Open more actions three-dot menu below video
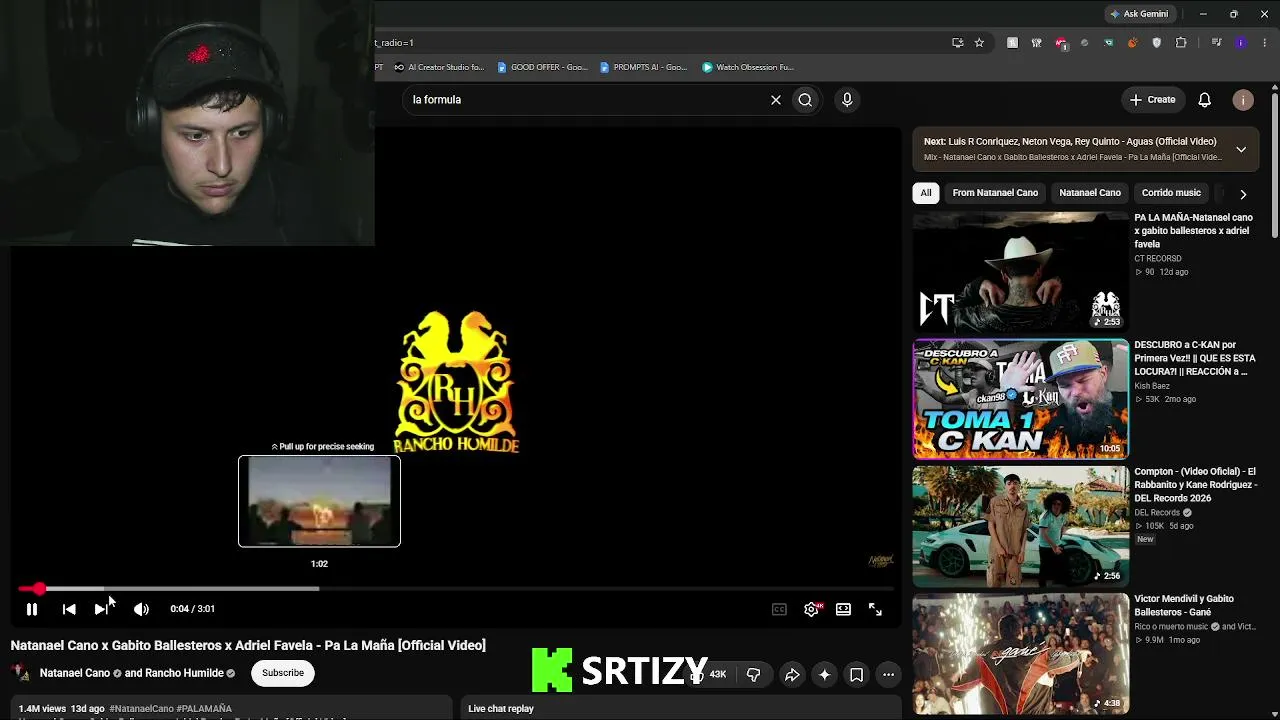The image size is (1280, 720). coord(888,675)
